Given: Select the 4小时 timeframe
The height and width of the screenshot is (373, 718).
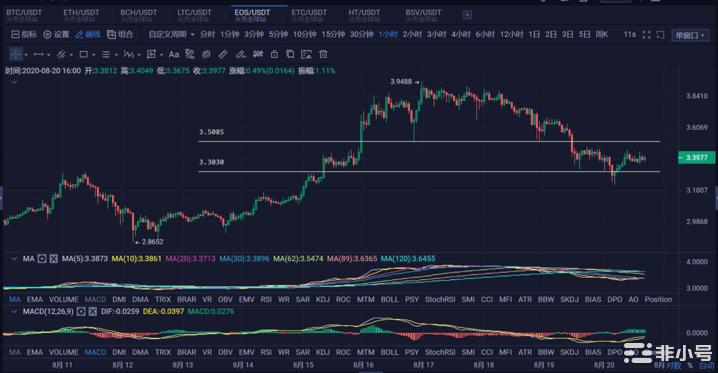Looking at the screenshot, I should pos(461,34).
